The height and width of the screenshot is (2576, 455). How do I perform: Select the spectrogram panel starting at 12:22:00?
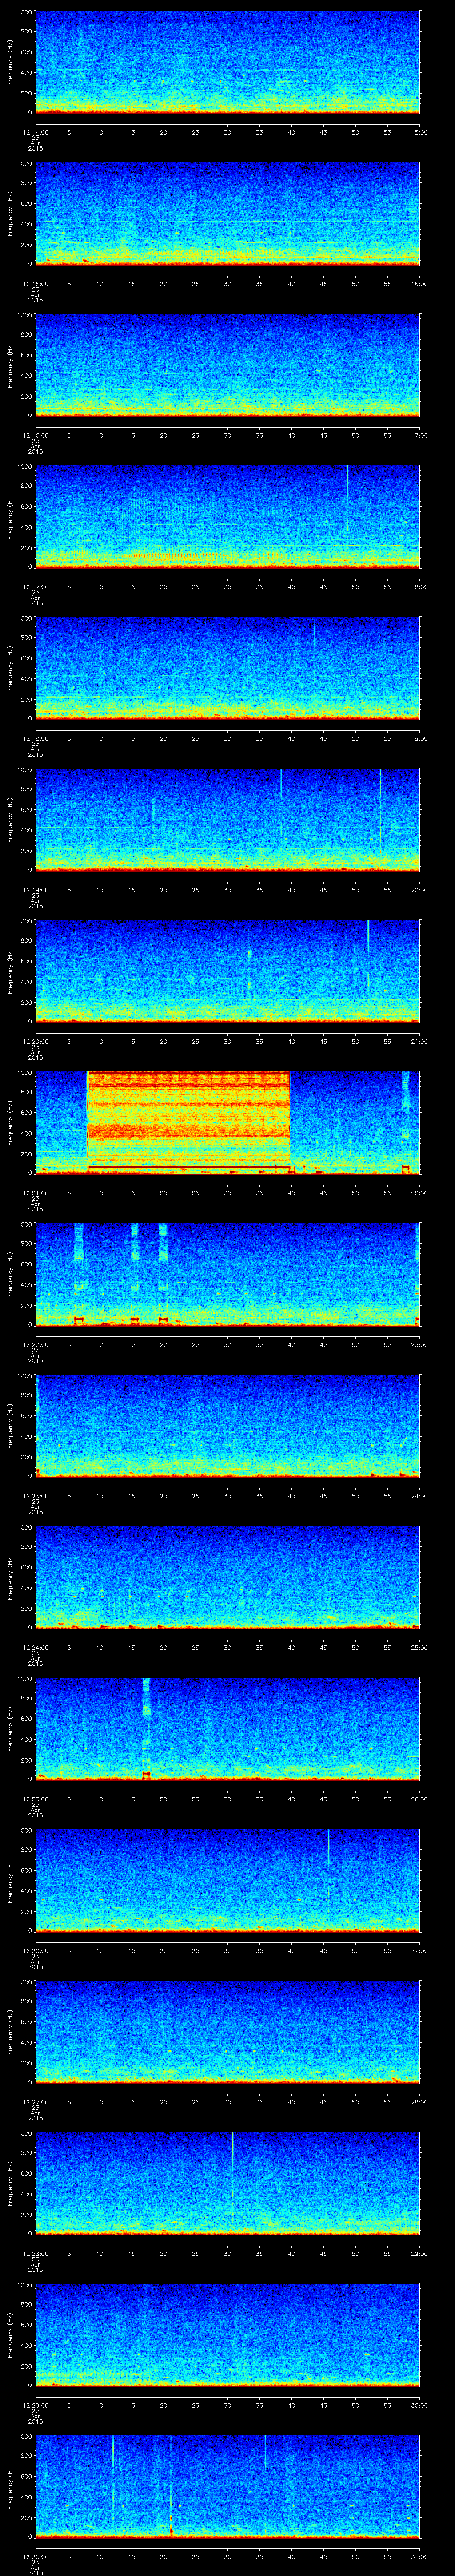pos(228,1274)
